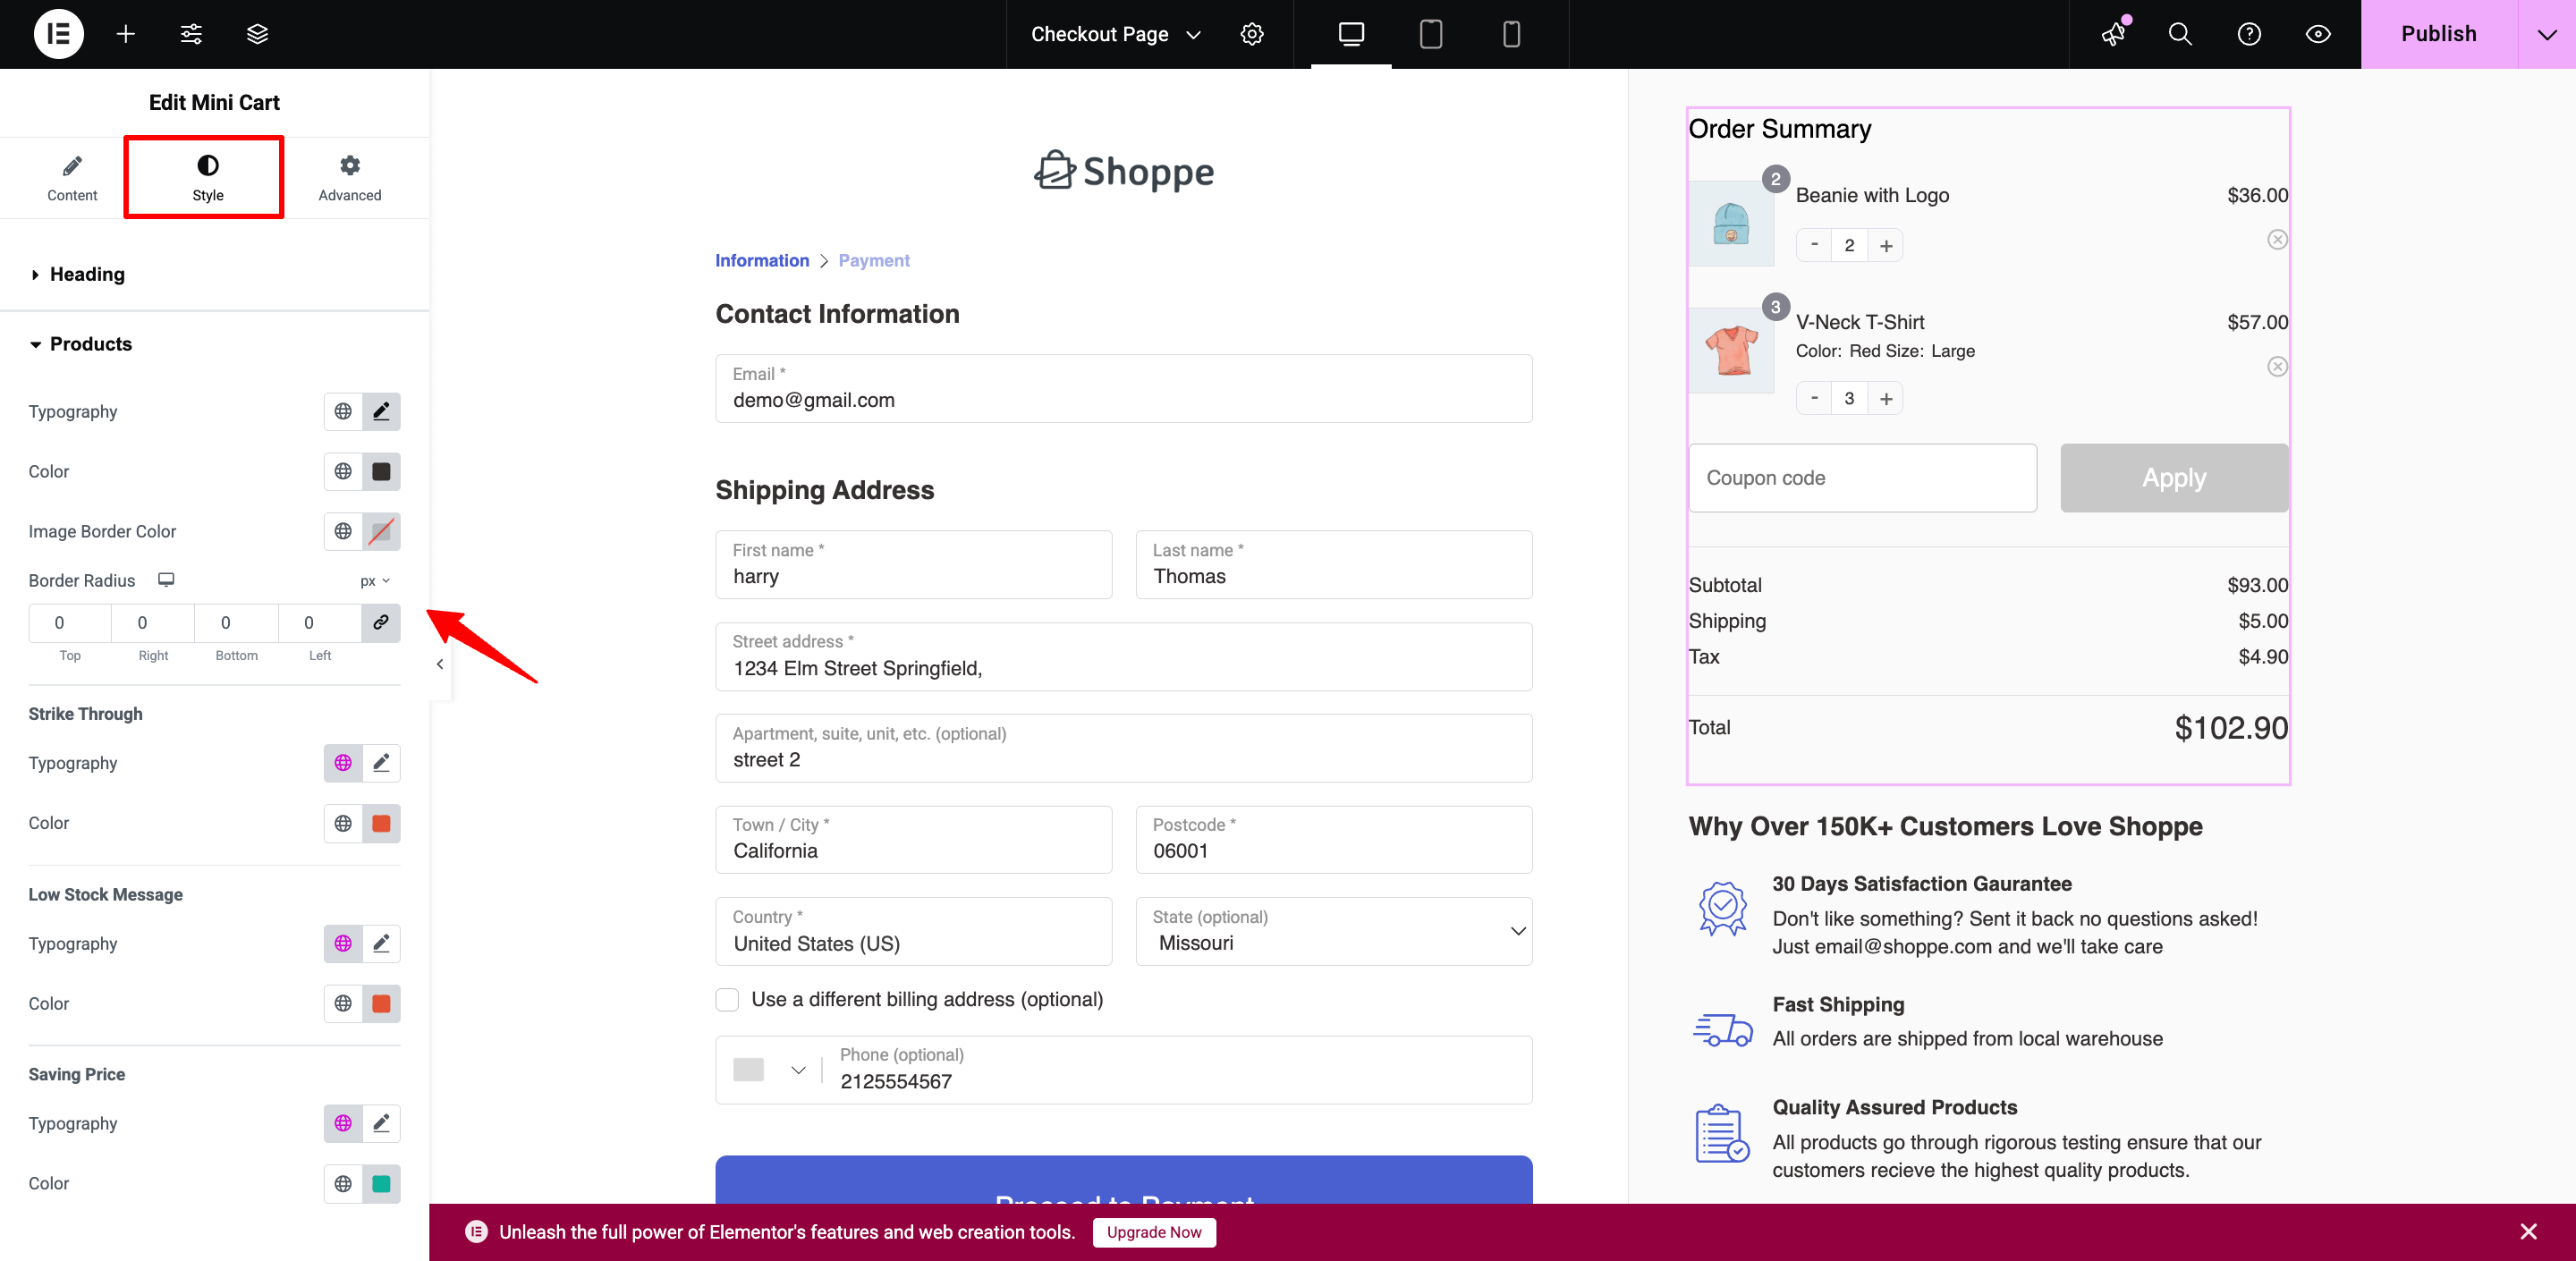The height and width of the screenshot is (1261, 2576).
Task: Edit Low Stock Message Typography pencil
Action: [x=381, y=943]
